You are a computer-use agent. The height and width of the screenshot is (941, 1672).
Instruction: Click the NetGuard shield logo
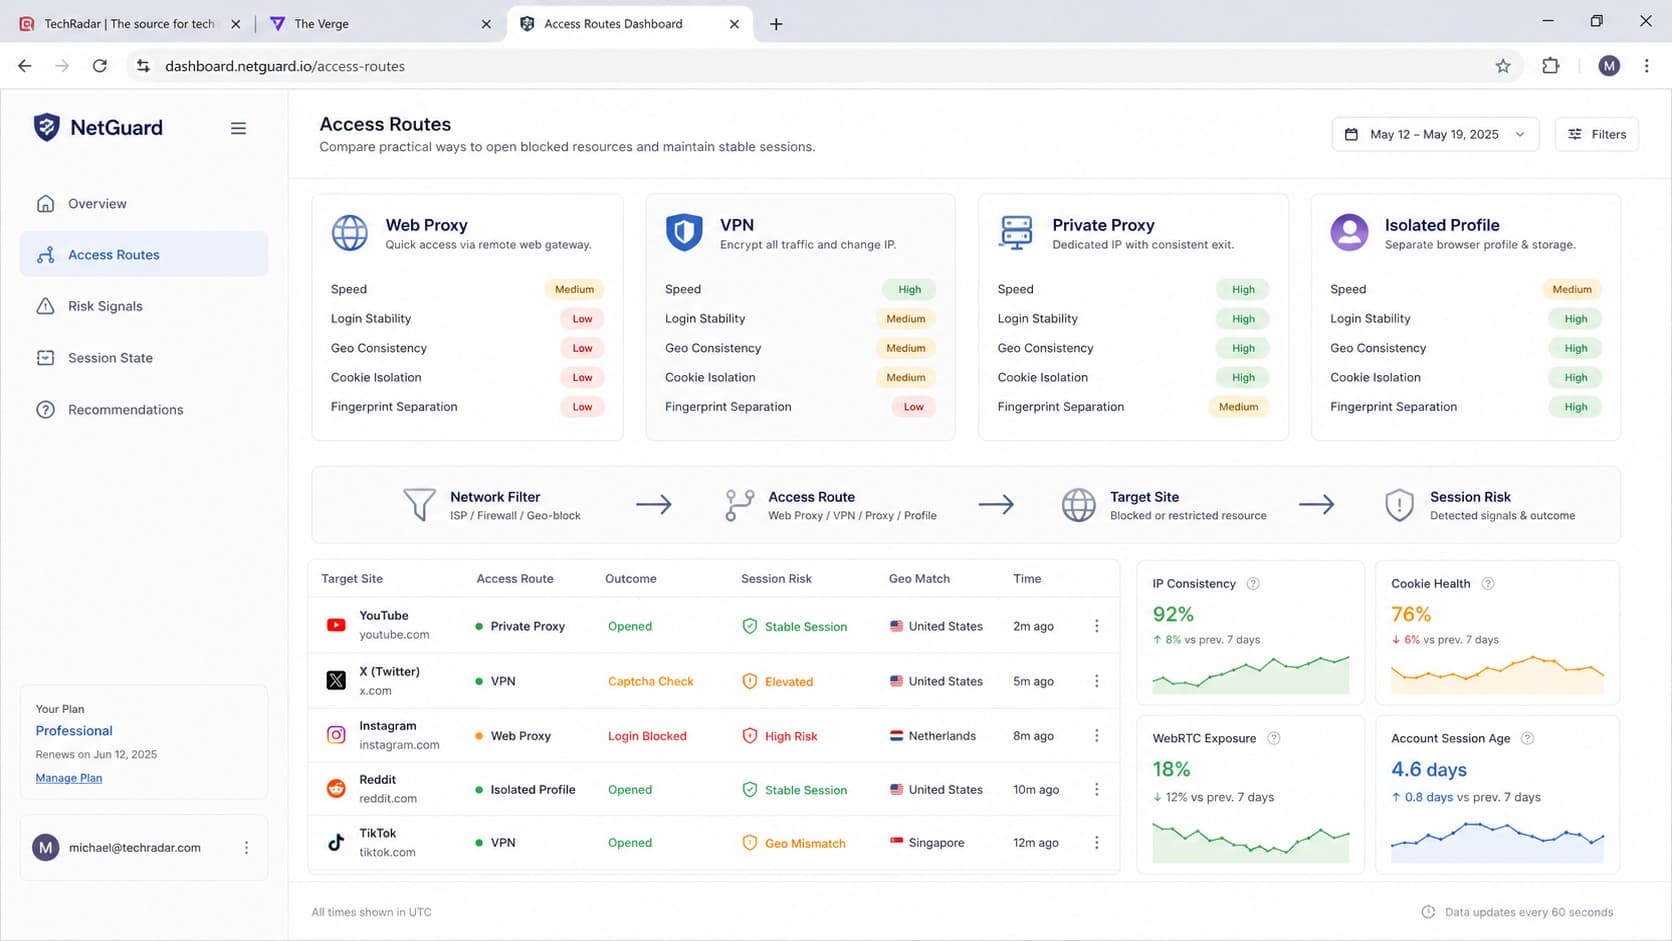pos(47,127)
